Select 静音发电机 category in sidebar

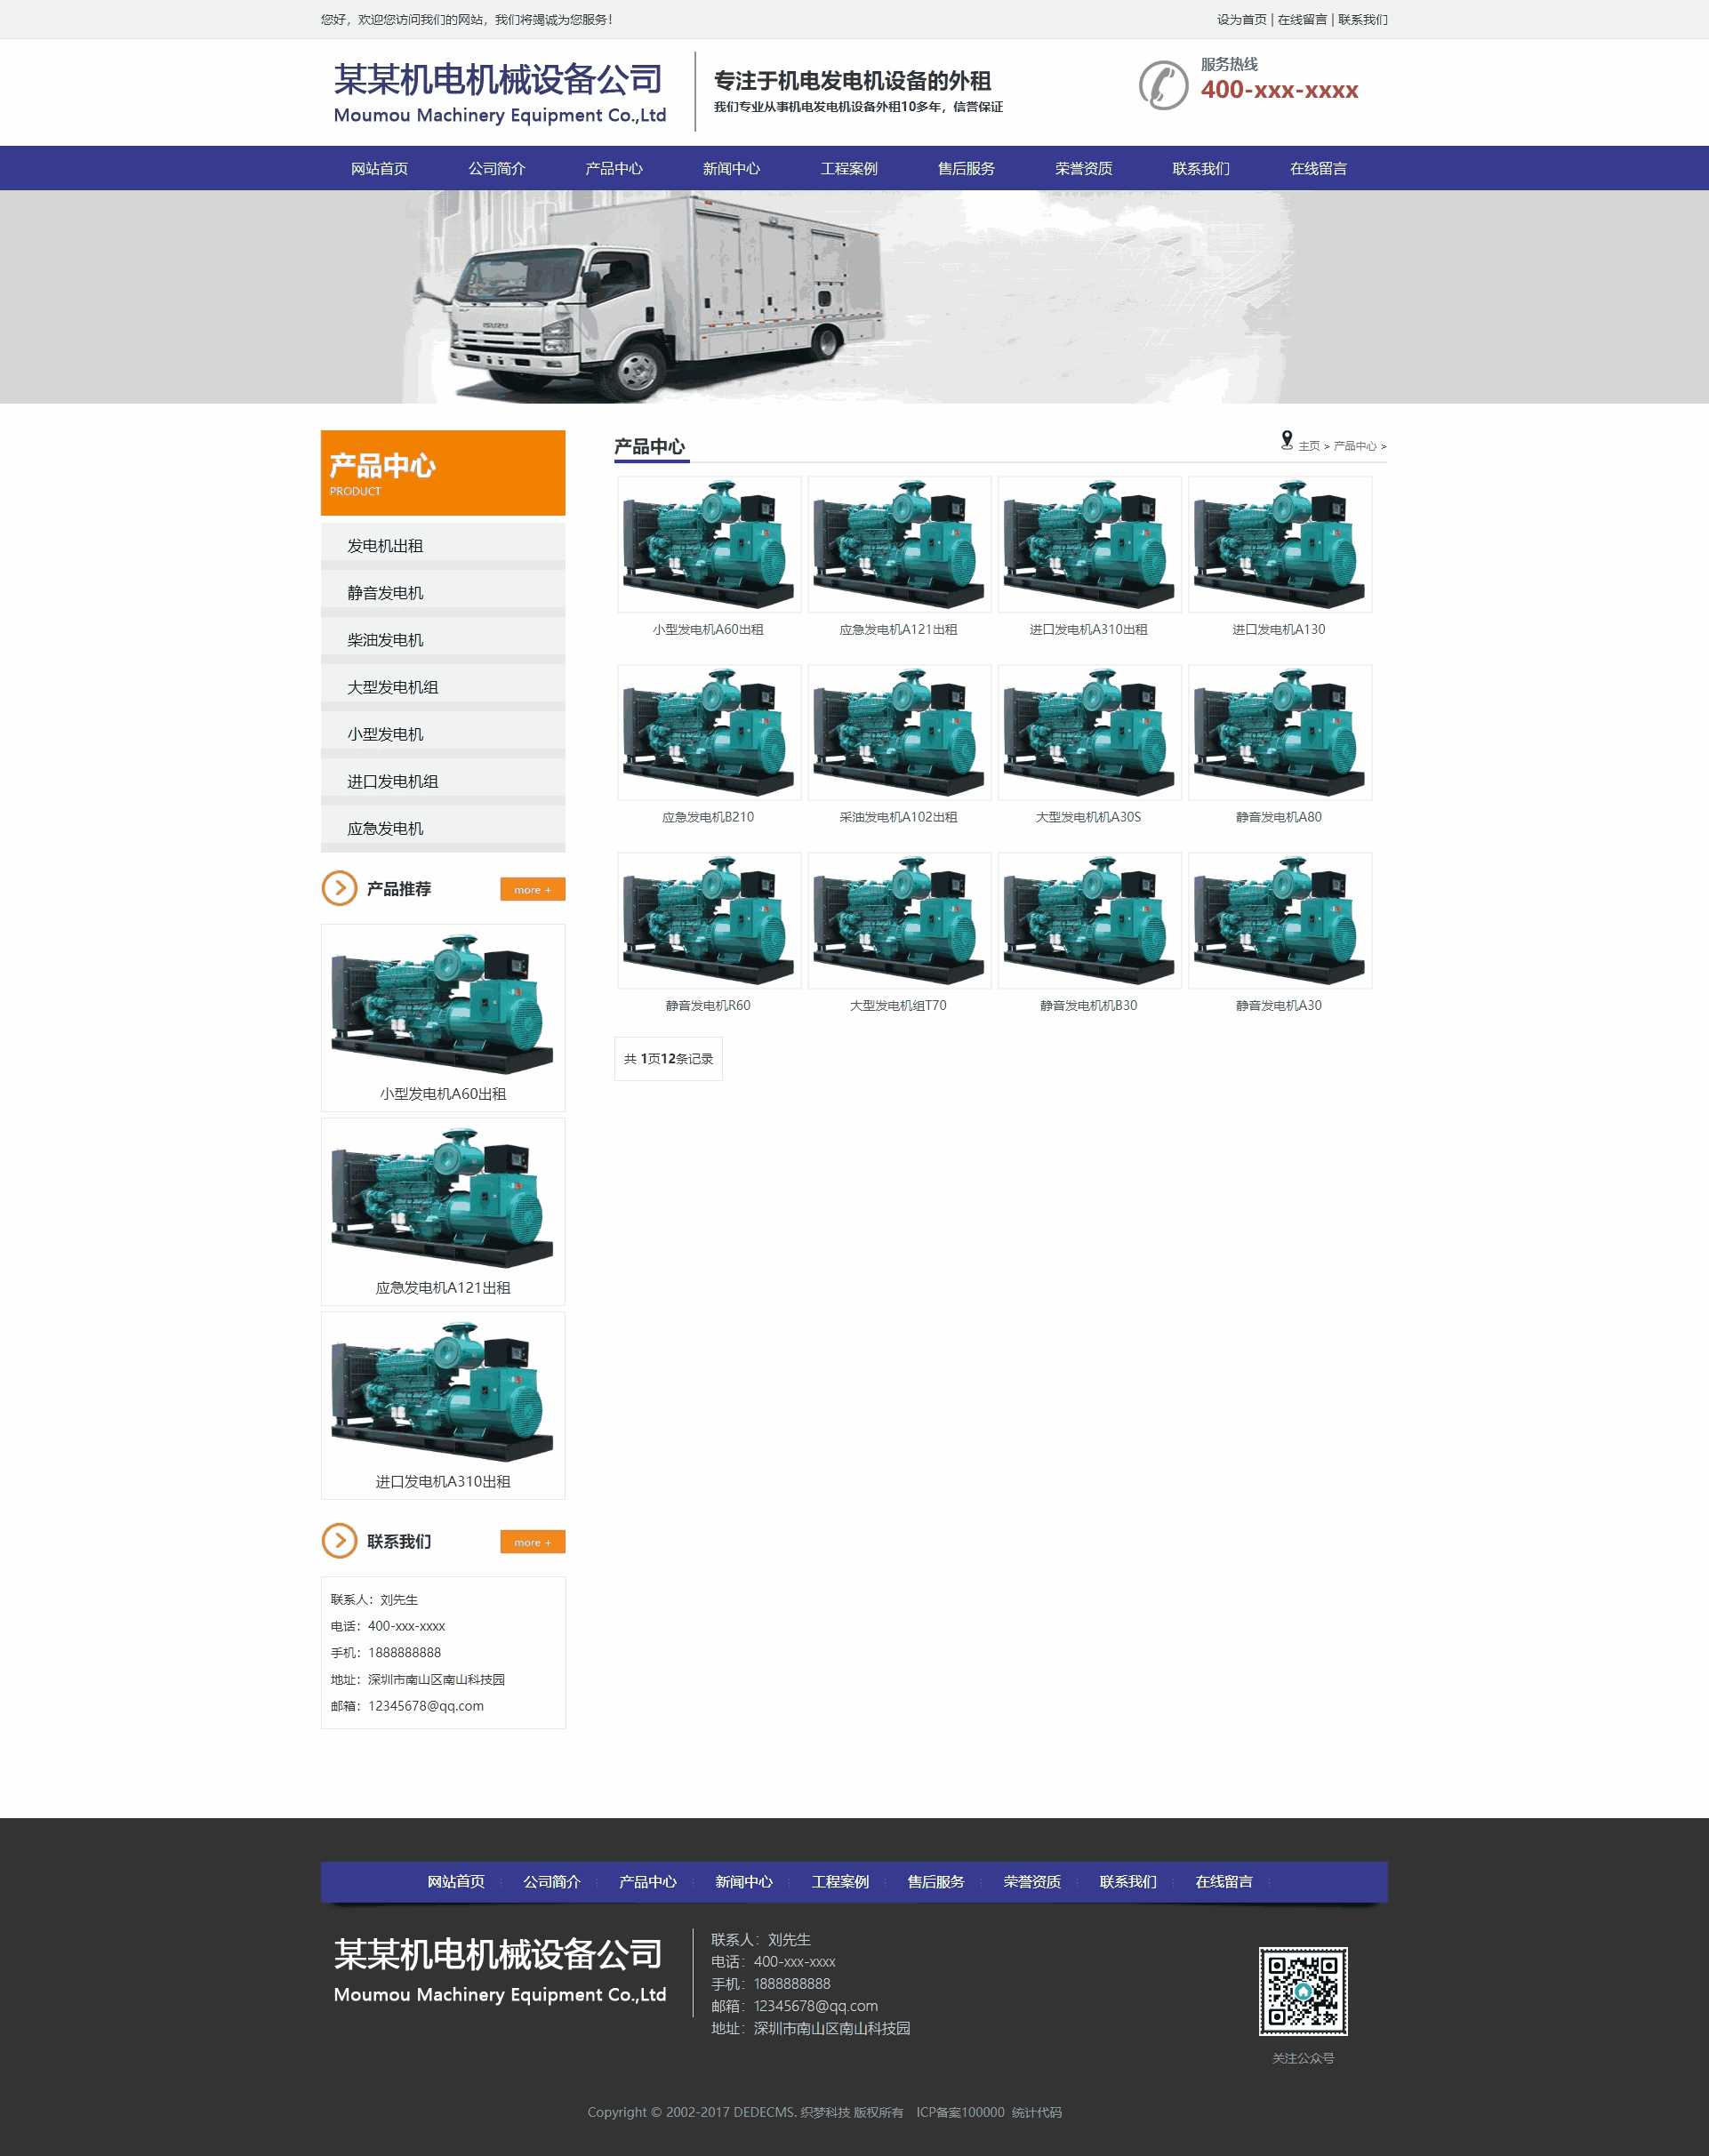tap(385, 593)
